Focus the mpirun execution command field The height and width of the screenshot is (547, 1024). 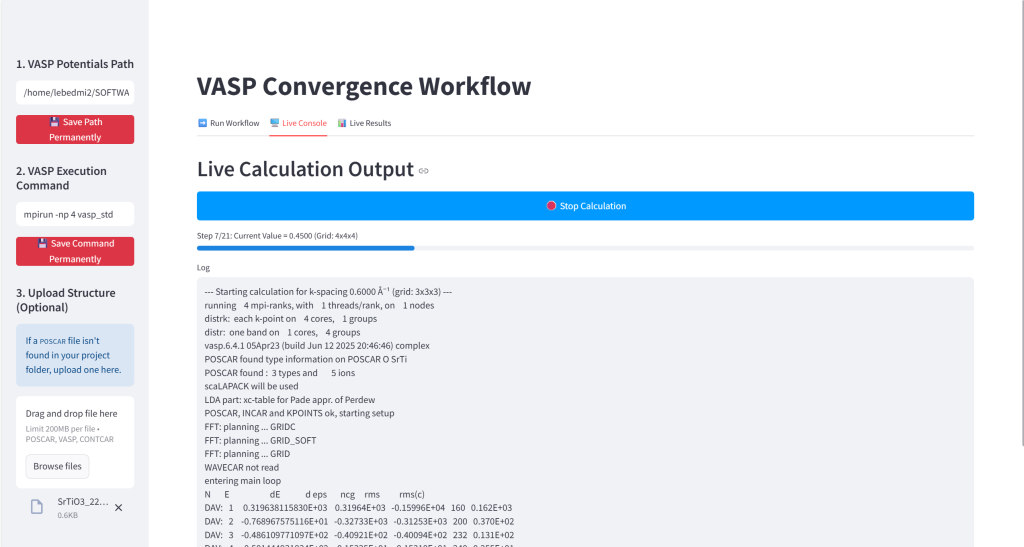click(x=75, y=214)
